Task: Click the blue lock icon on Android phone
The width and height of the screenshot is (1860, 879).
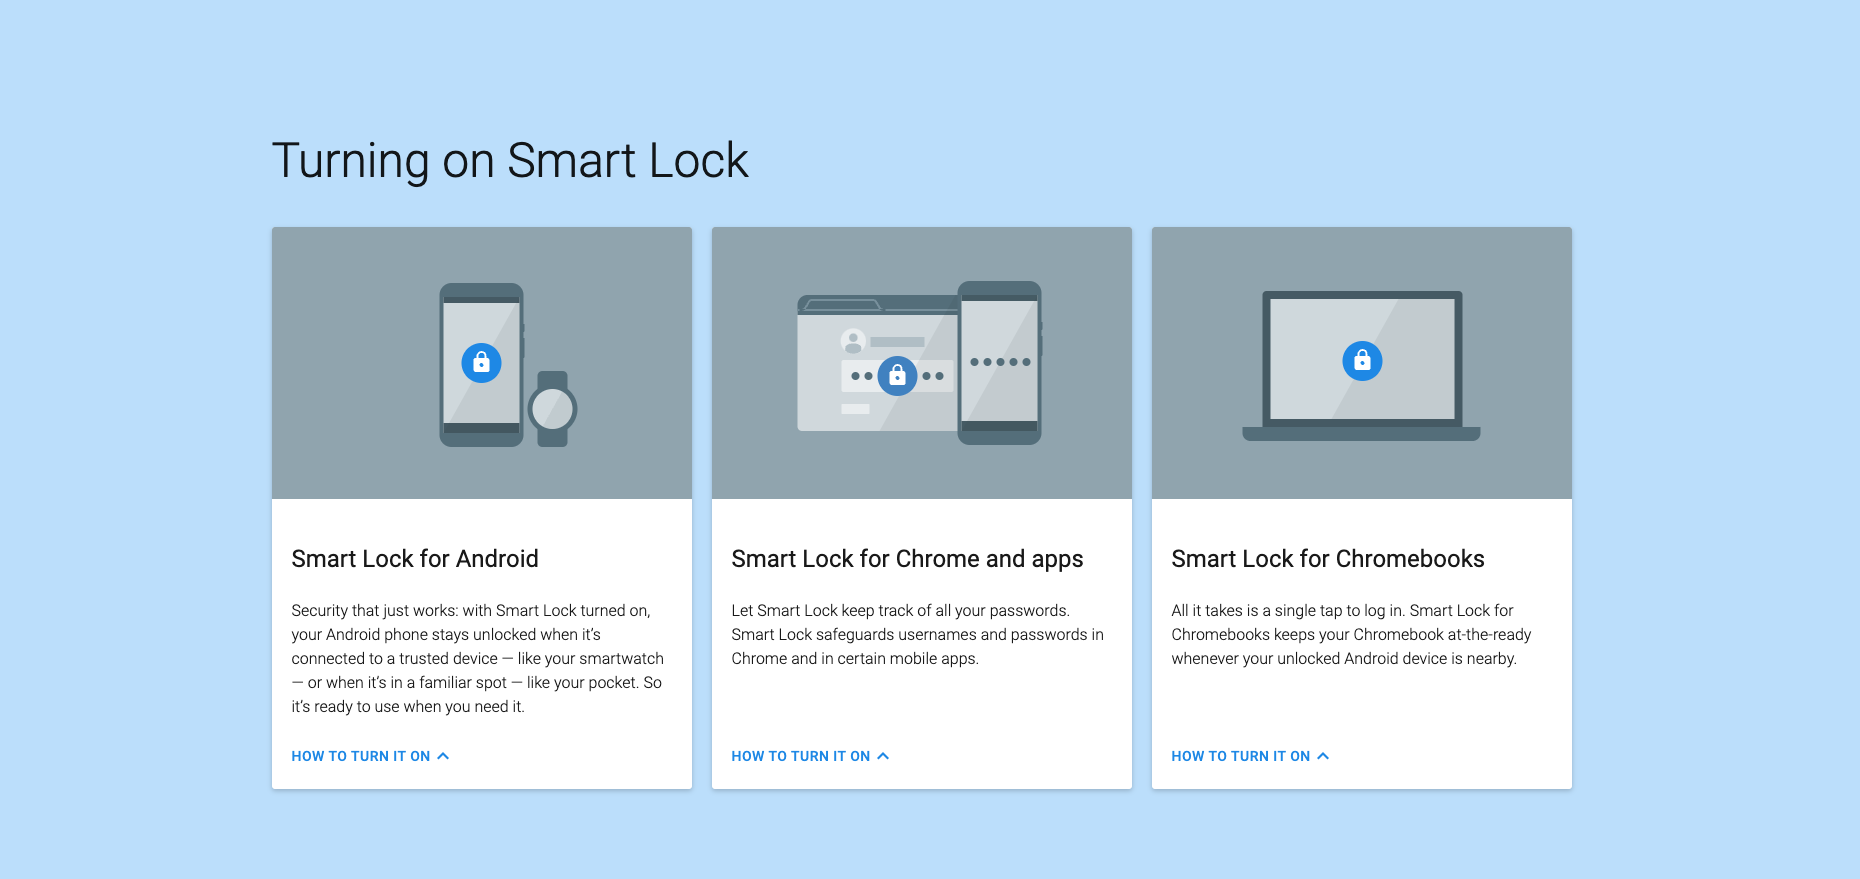Action: pyautogui.click(x=481, y=362)
